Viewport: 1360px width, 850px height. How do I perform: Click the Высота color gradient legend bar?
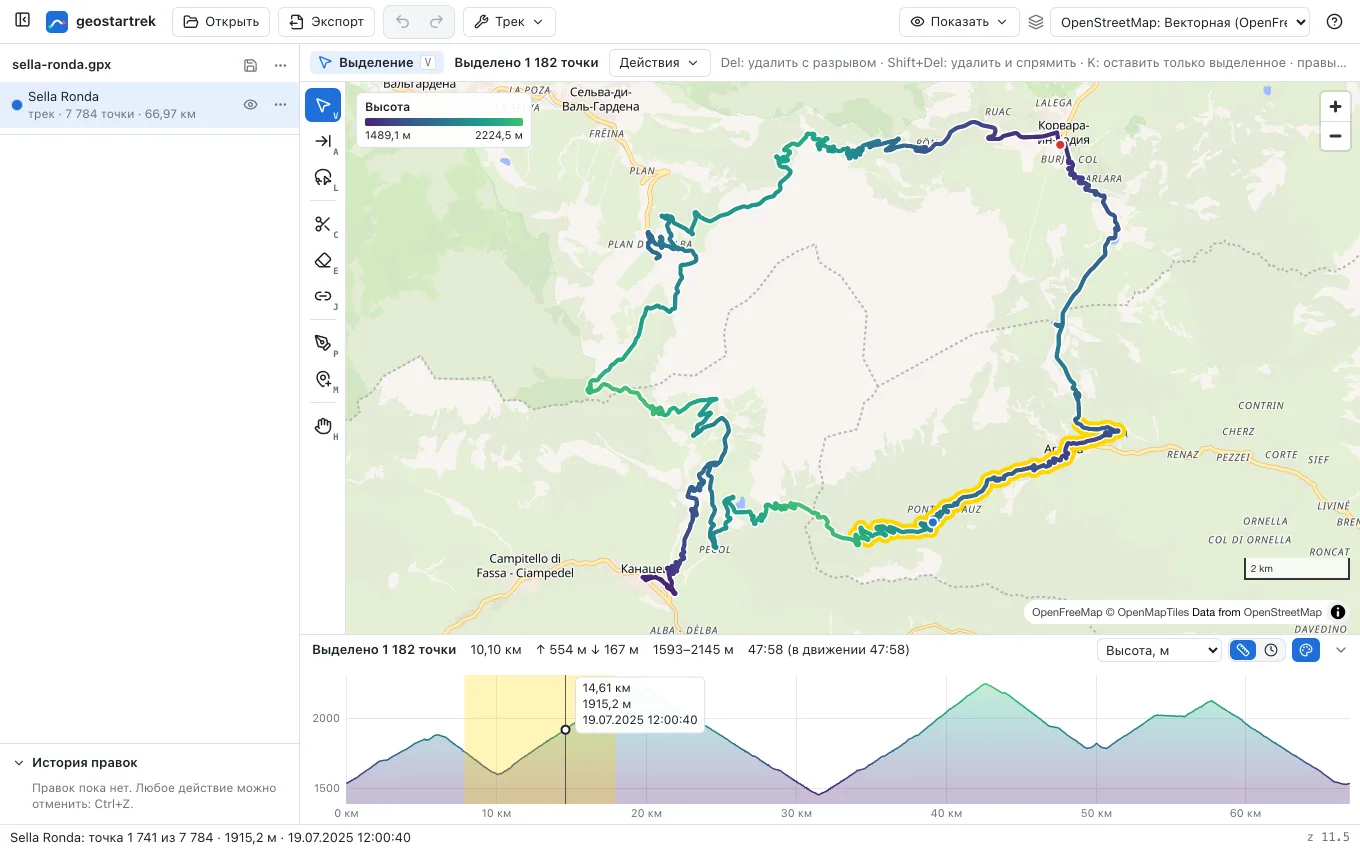click(x=444, y=121)
